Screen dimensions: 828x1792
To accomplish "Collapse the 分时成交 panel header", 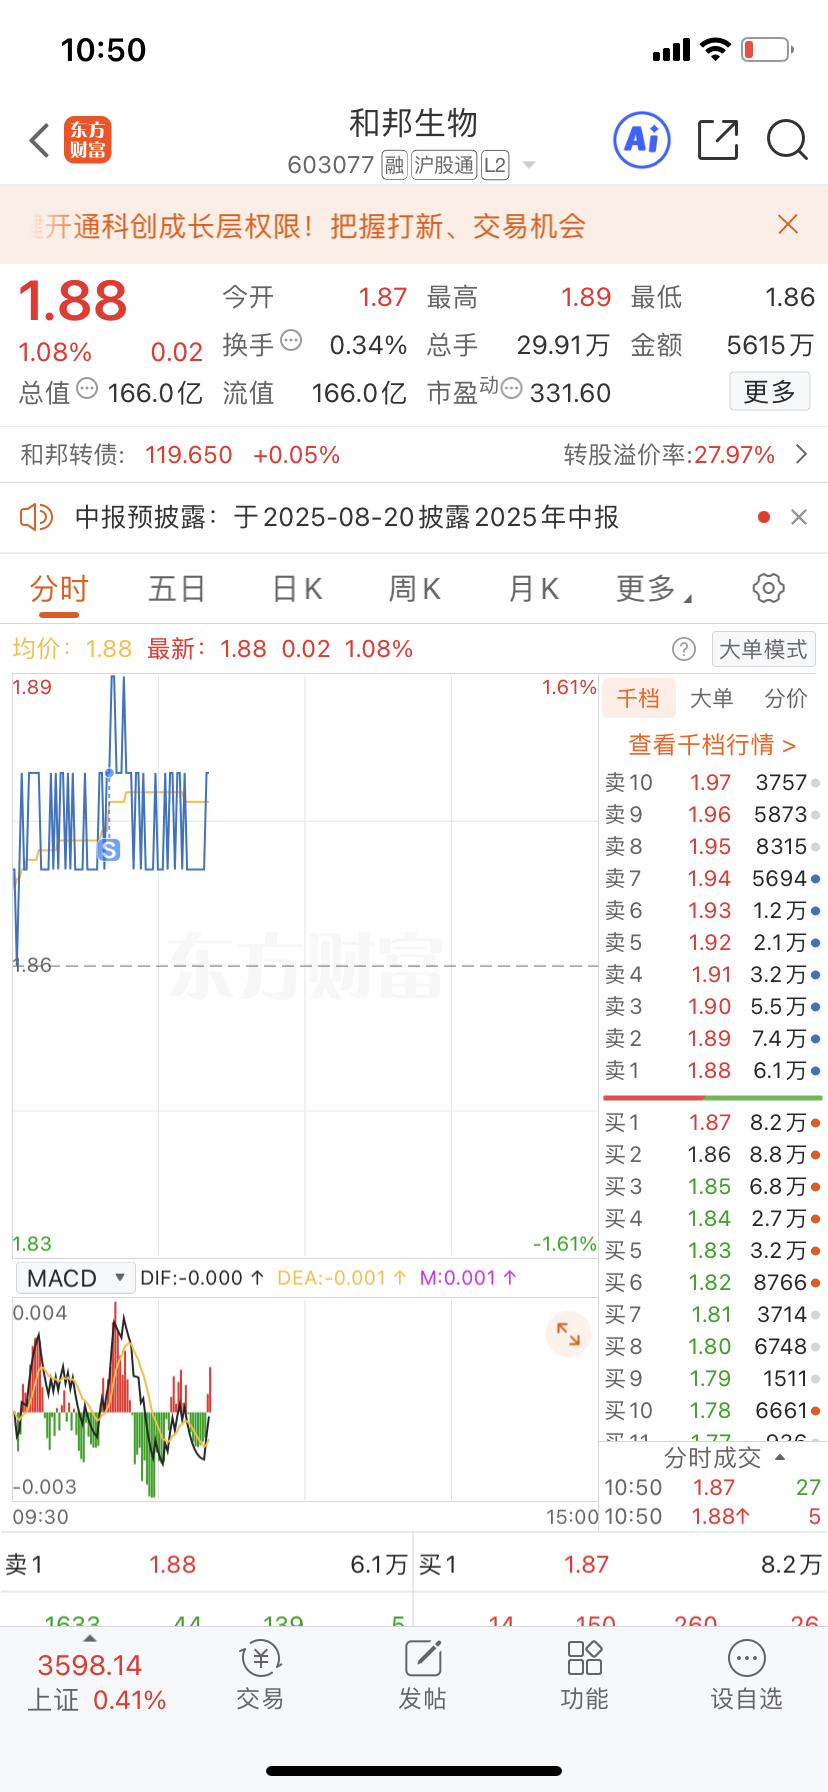I will pos(724,1458).
